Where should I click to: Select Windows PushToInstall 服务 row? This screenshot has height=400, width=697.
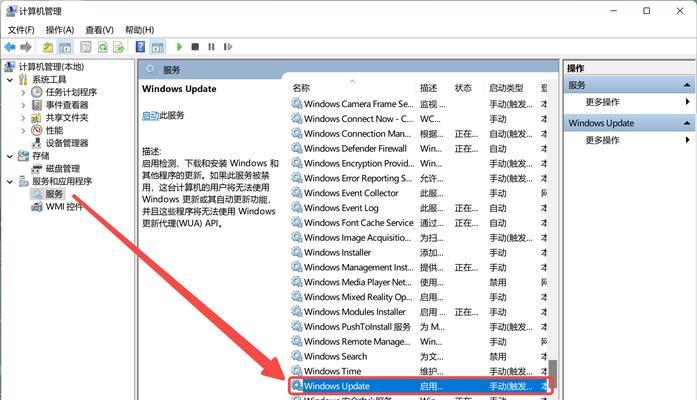pos(419,327)
